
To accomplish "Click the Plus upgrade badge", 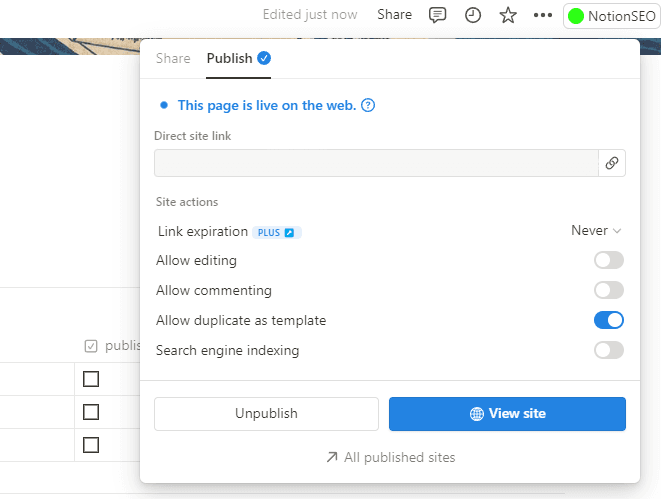I will [277, 232].
